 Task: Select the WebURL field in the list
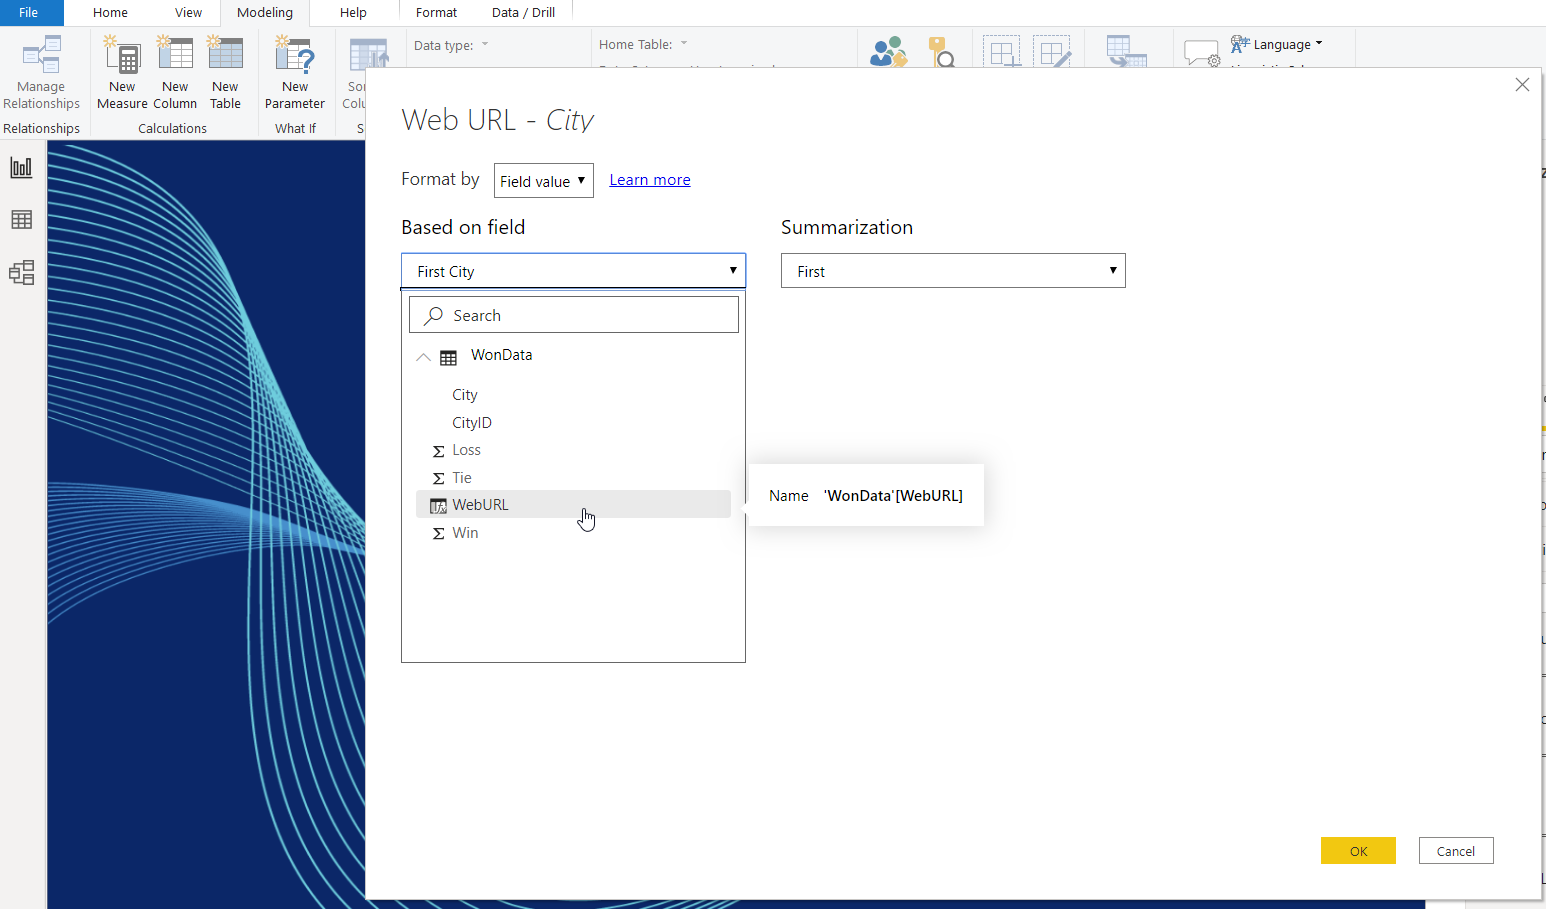pos(481,505)
